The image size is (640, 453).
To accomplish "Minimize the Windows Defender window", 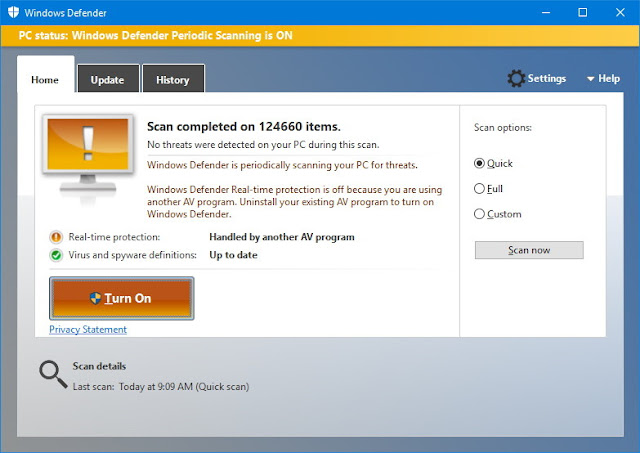I will coord(546,12).
